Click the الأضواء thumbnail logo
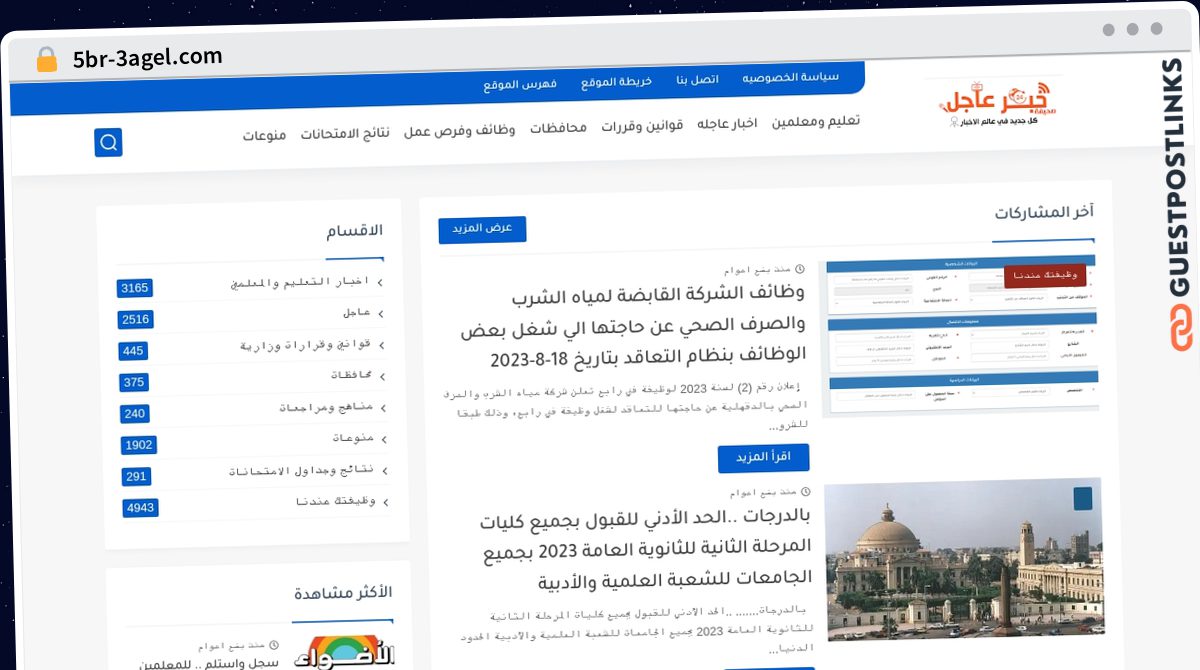Screen dimensions: 1200x670 [345, 652]
